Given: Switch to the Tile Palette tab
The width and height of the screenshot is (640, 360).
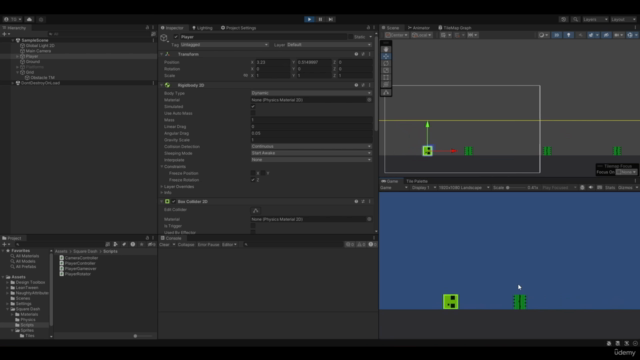Looking at the screenshot, I should [x=417, y=181].
